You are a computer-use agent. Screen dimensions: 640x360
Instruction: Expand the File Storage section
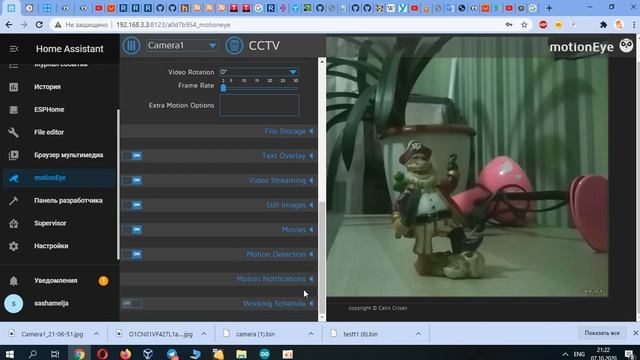click(x=289, y=131)
